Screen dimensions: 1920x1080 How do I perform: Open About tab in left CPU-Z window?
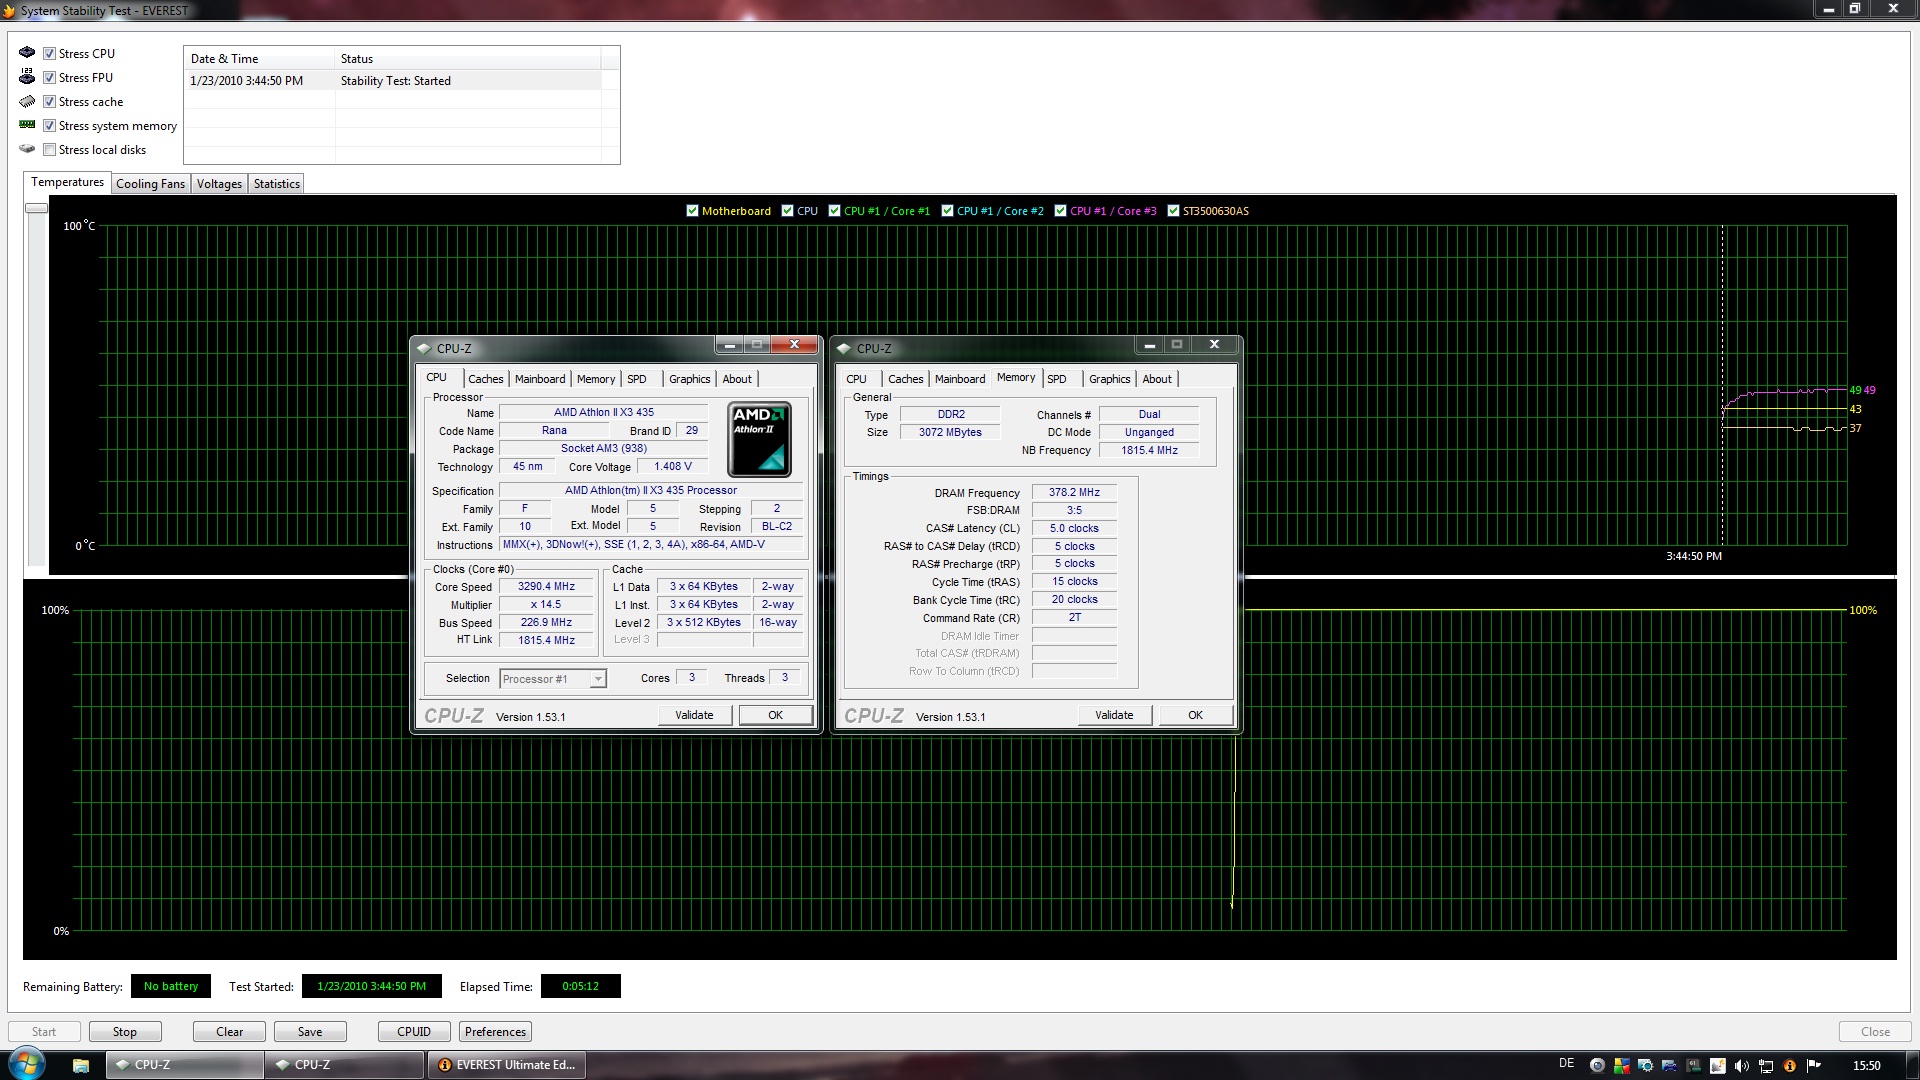[737, 379]
